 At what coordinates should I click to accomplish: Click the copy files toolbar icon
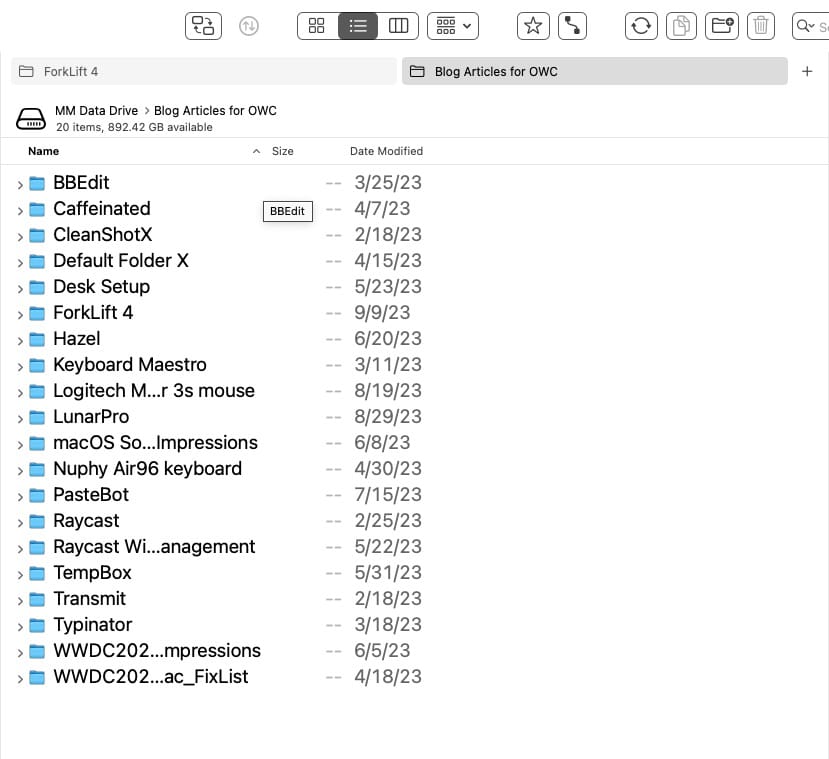pos(681,26)
